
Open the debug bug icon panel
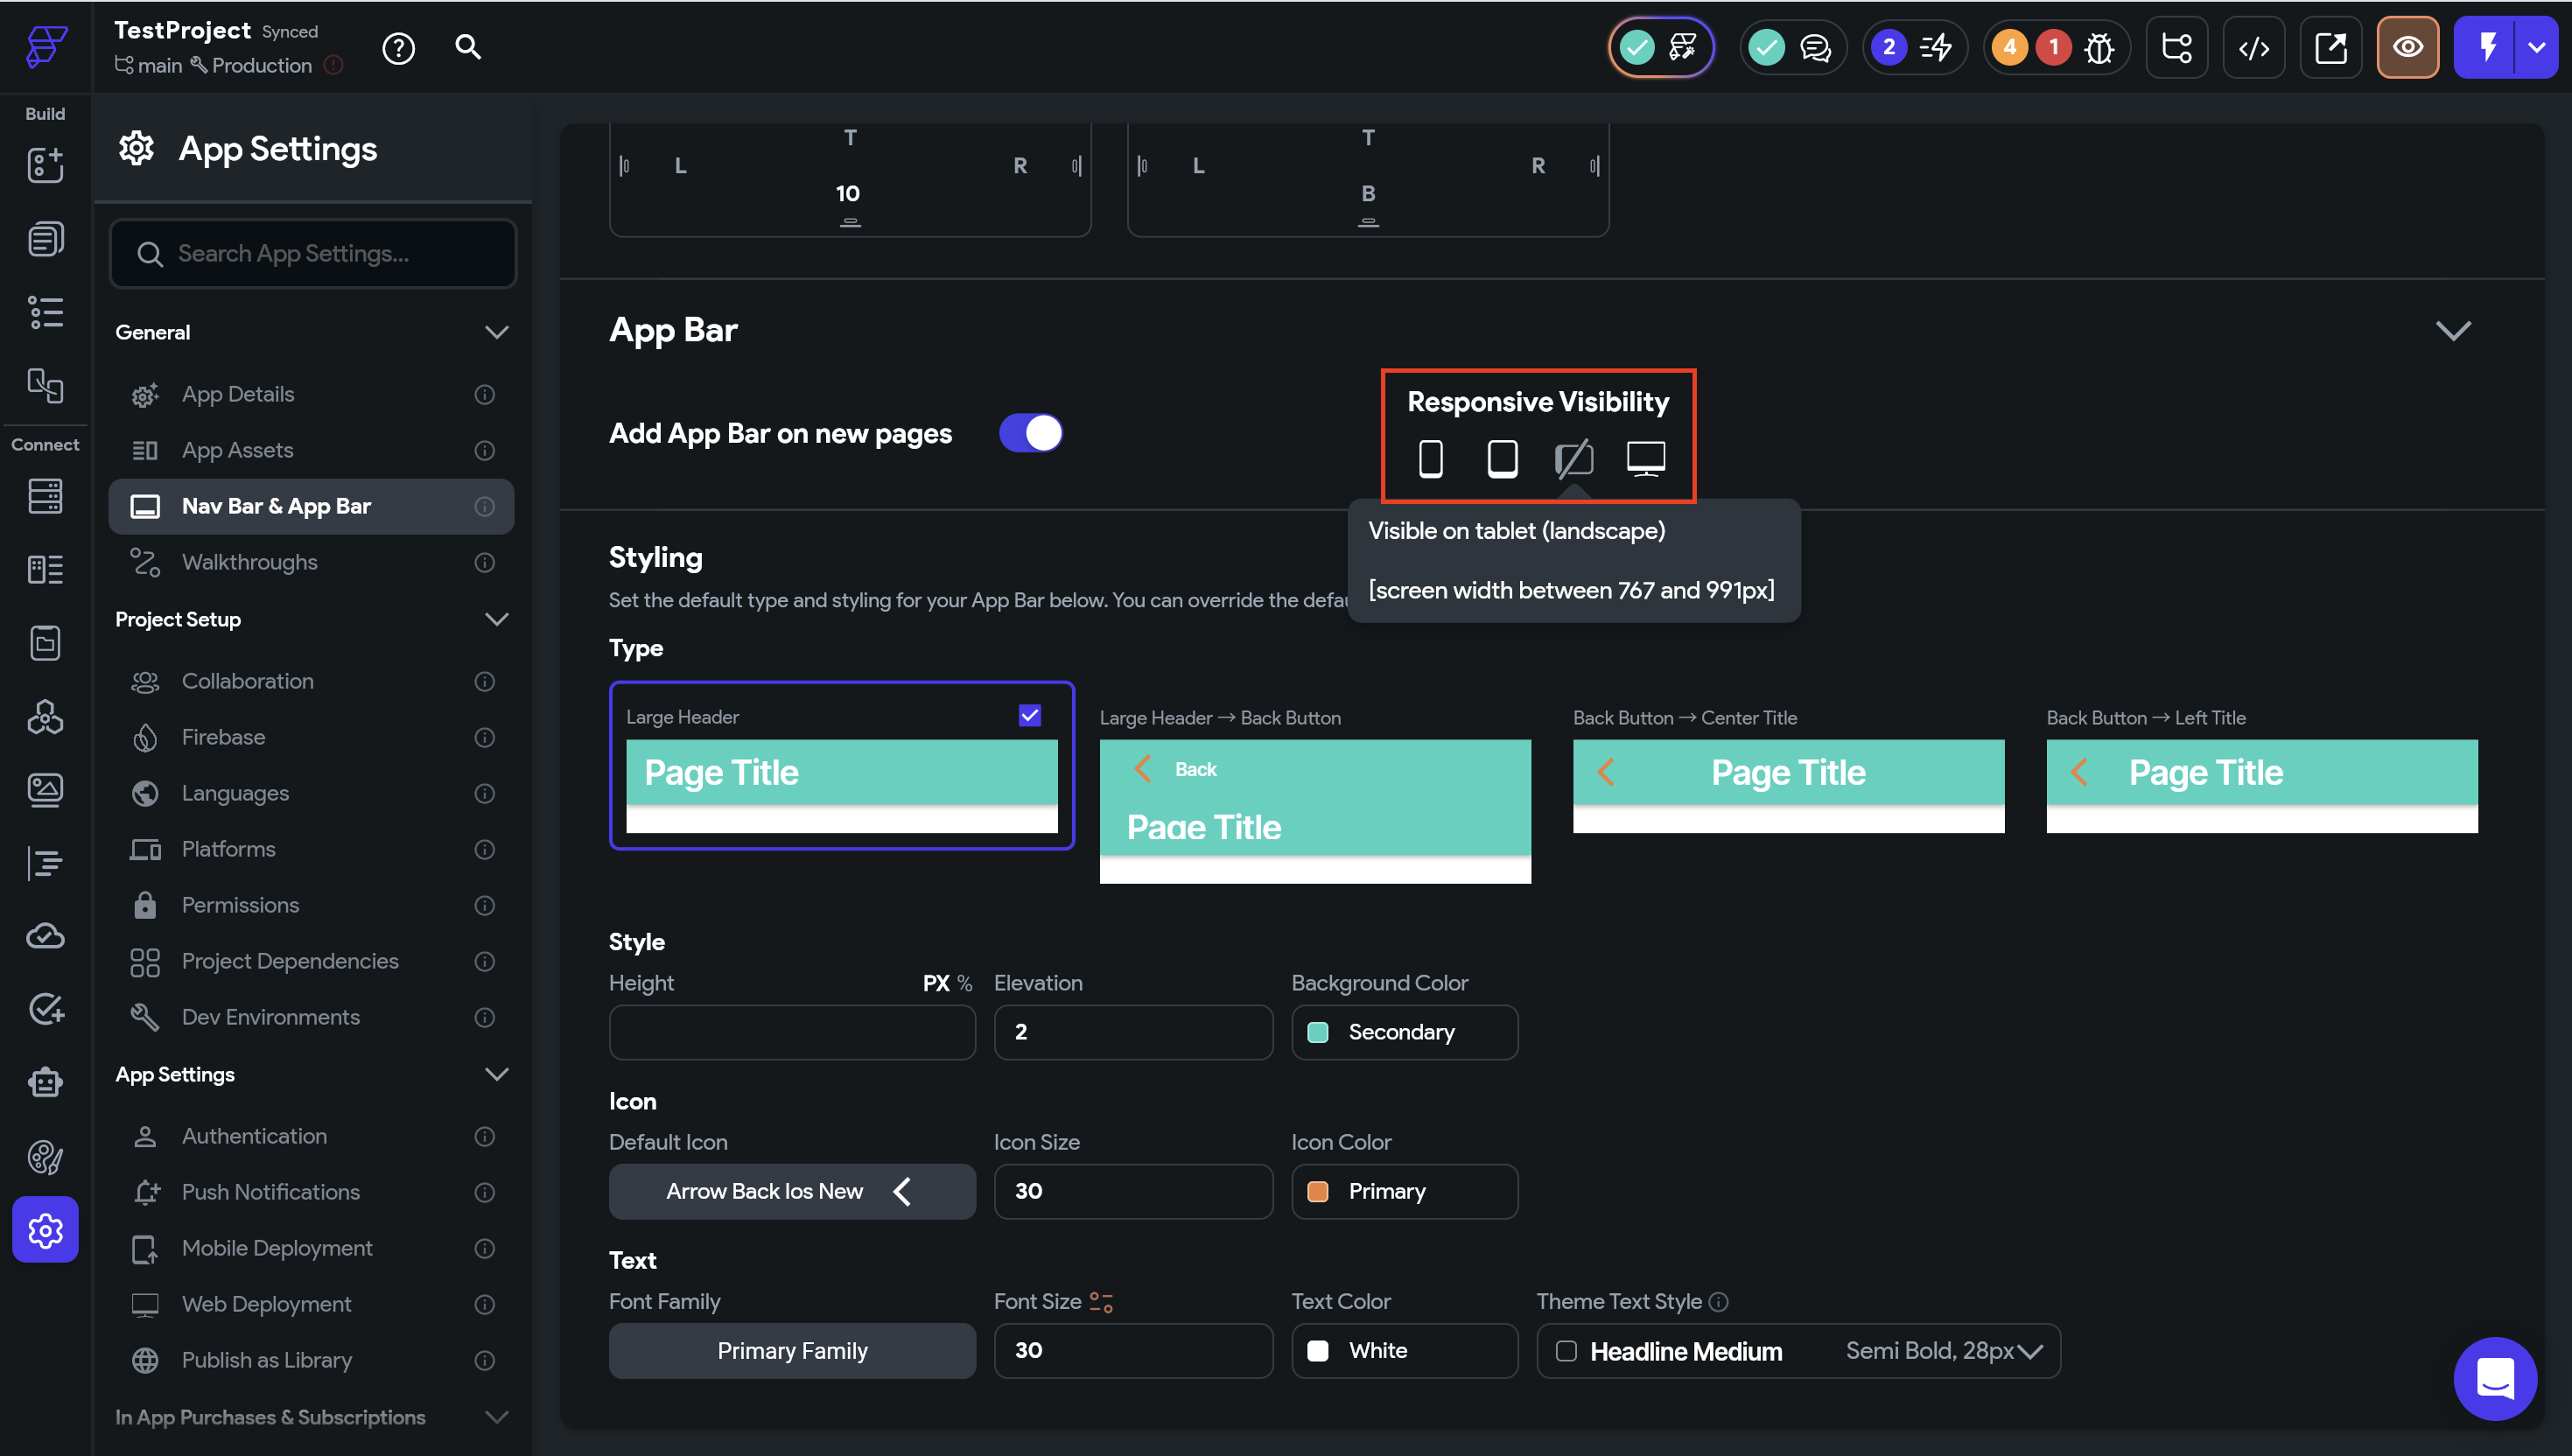2099,48
